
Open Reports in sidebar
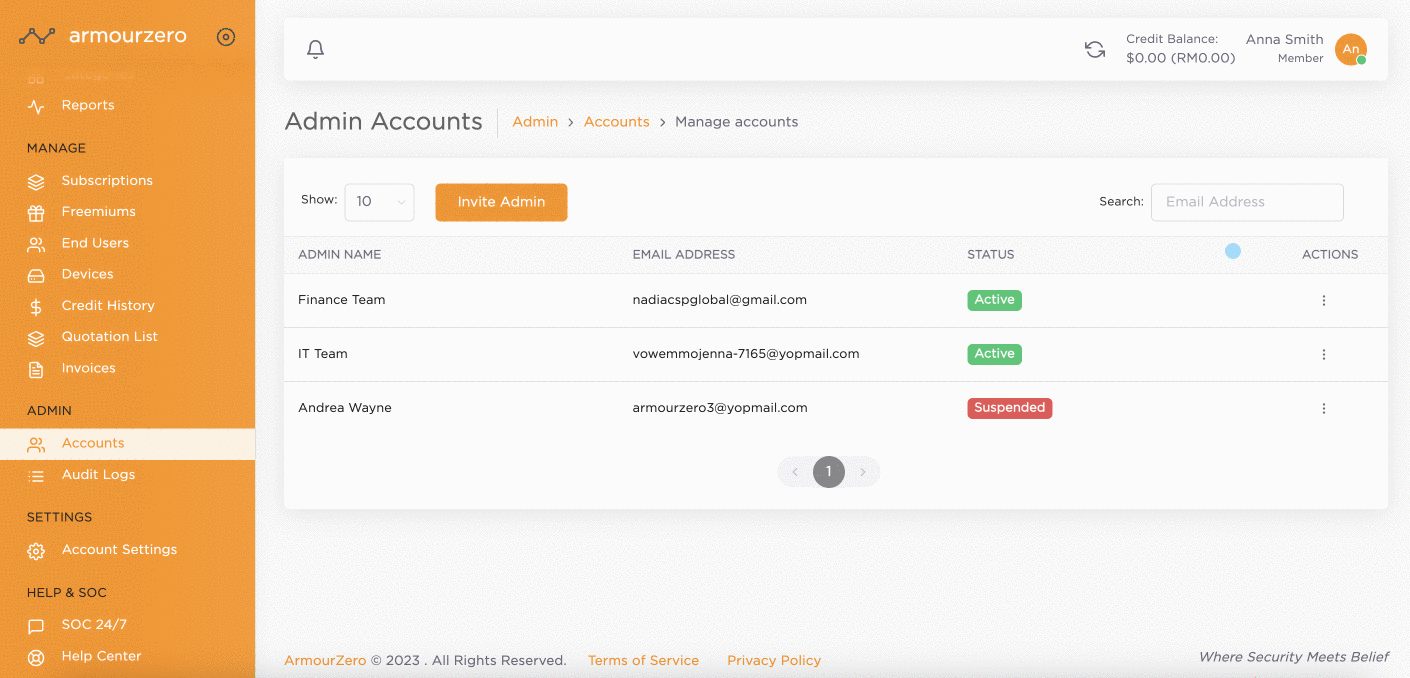click(88, 105)
